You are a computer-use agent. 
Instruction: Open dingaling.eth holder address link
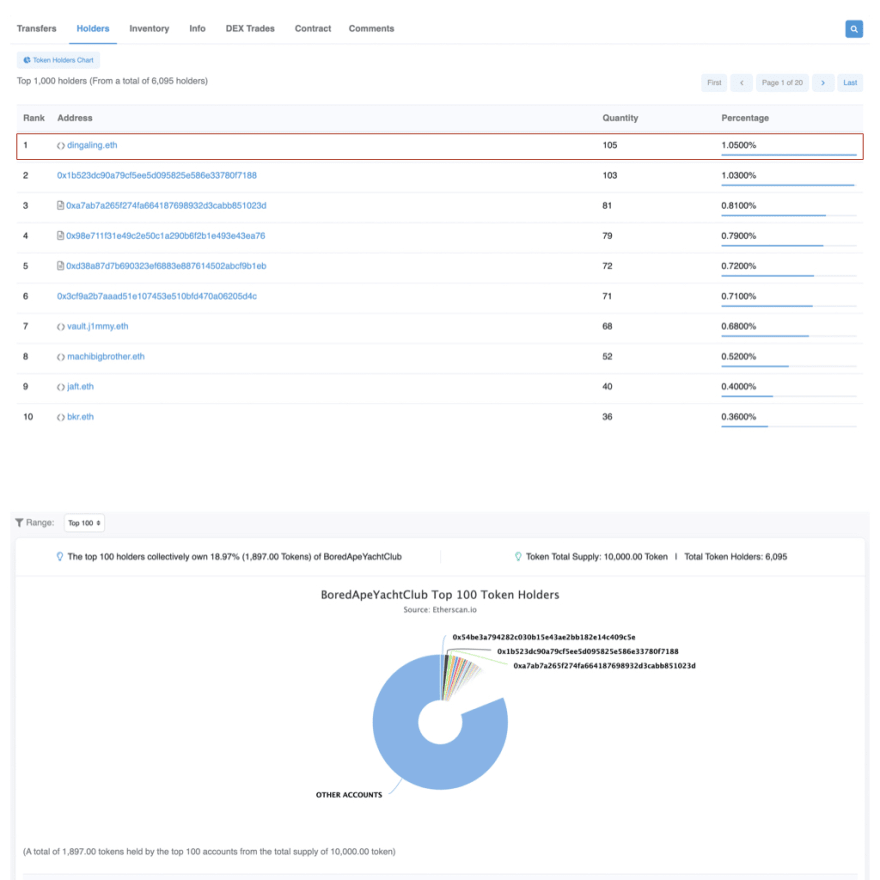tap(92, 145)
